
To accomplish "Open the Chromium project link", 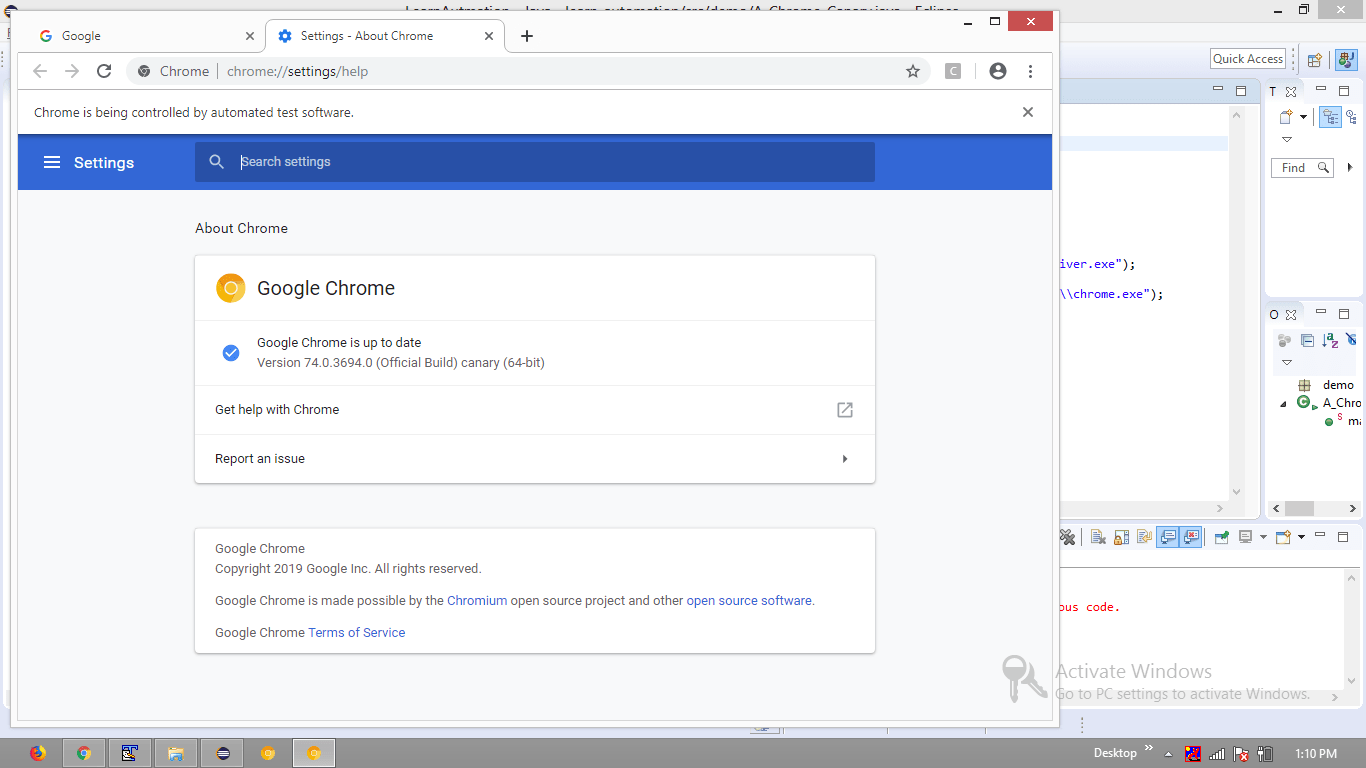I will (x=477, y=601).
